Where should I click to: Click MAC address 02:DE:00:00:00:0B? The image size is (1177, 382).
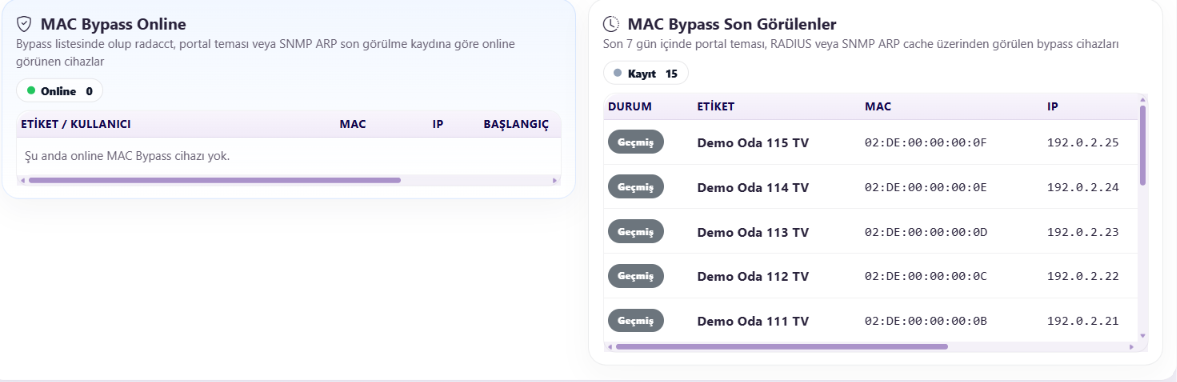coord(926,321)
